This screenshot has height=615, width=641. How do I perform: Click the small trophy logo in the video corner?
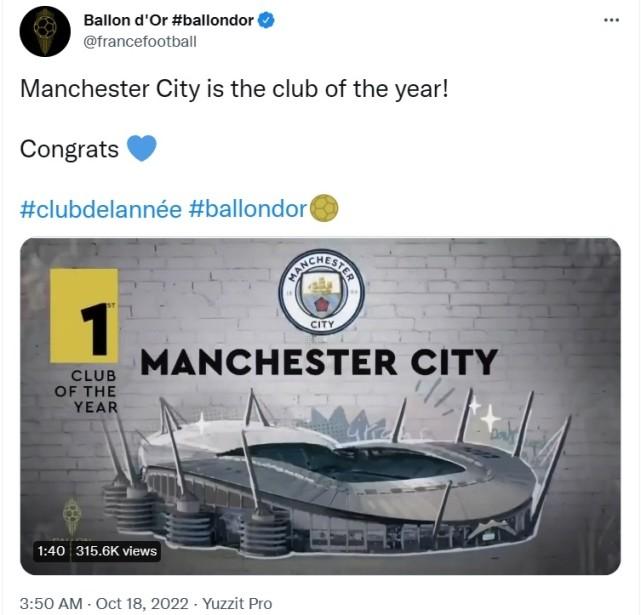point(71,517)
